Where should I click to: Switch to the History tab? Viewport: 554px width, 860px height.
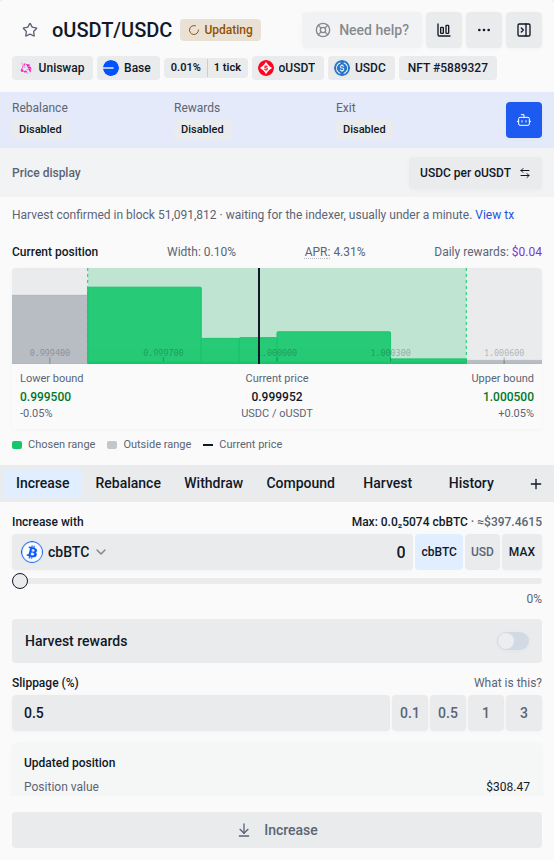coord(471,483)
